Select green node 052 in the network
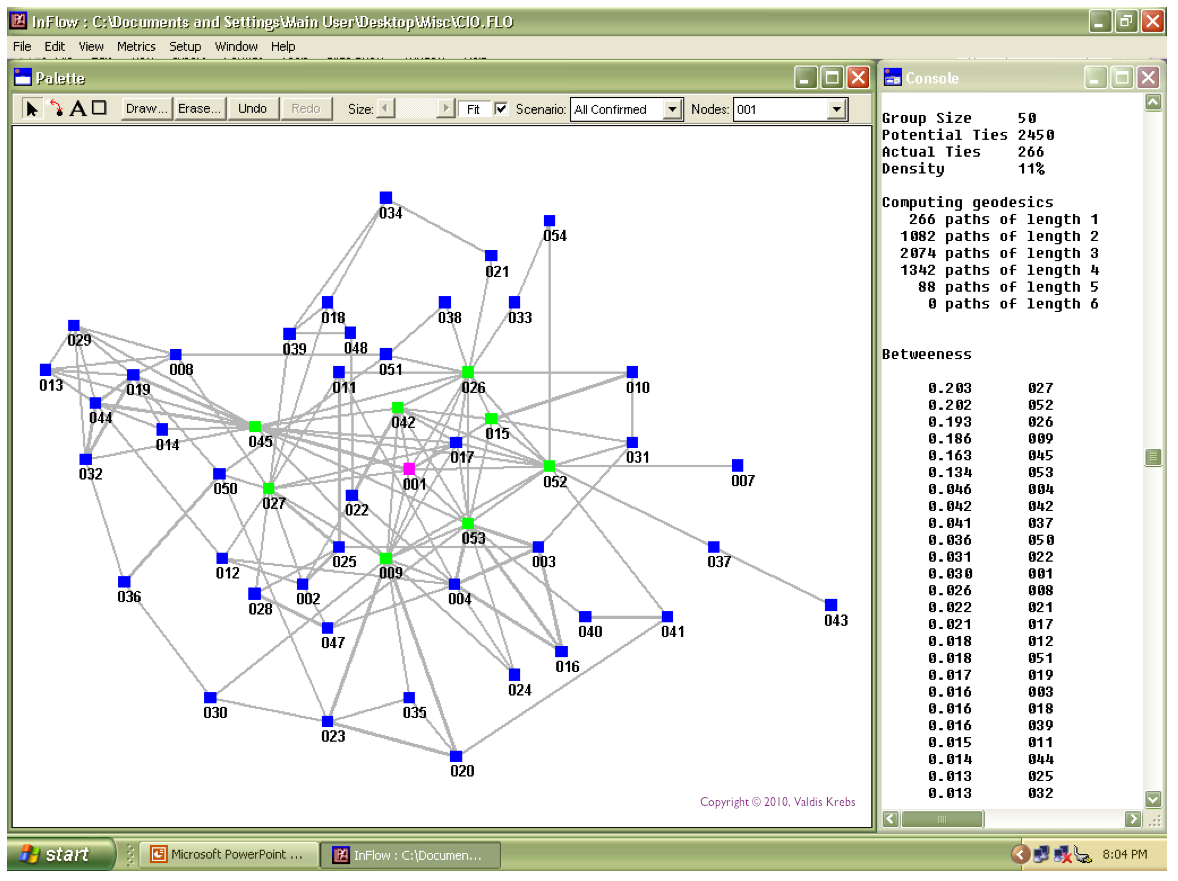Image resolution: width=1178 pixels, height=881 pixels. pyautogui.click(x=549, y=466)
